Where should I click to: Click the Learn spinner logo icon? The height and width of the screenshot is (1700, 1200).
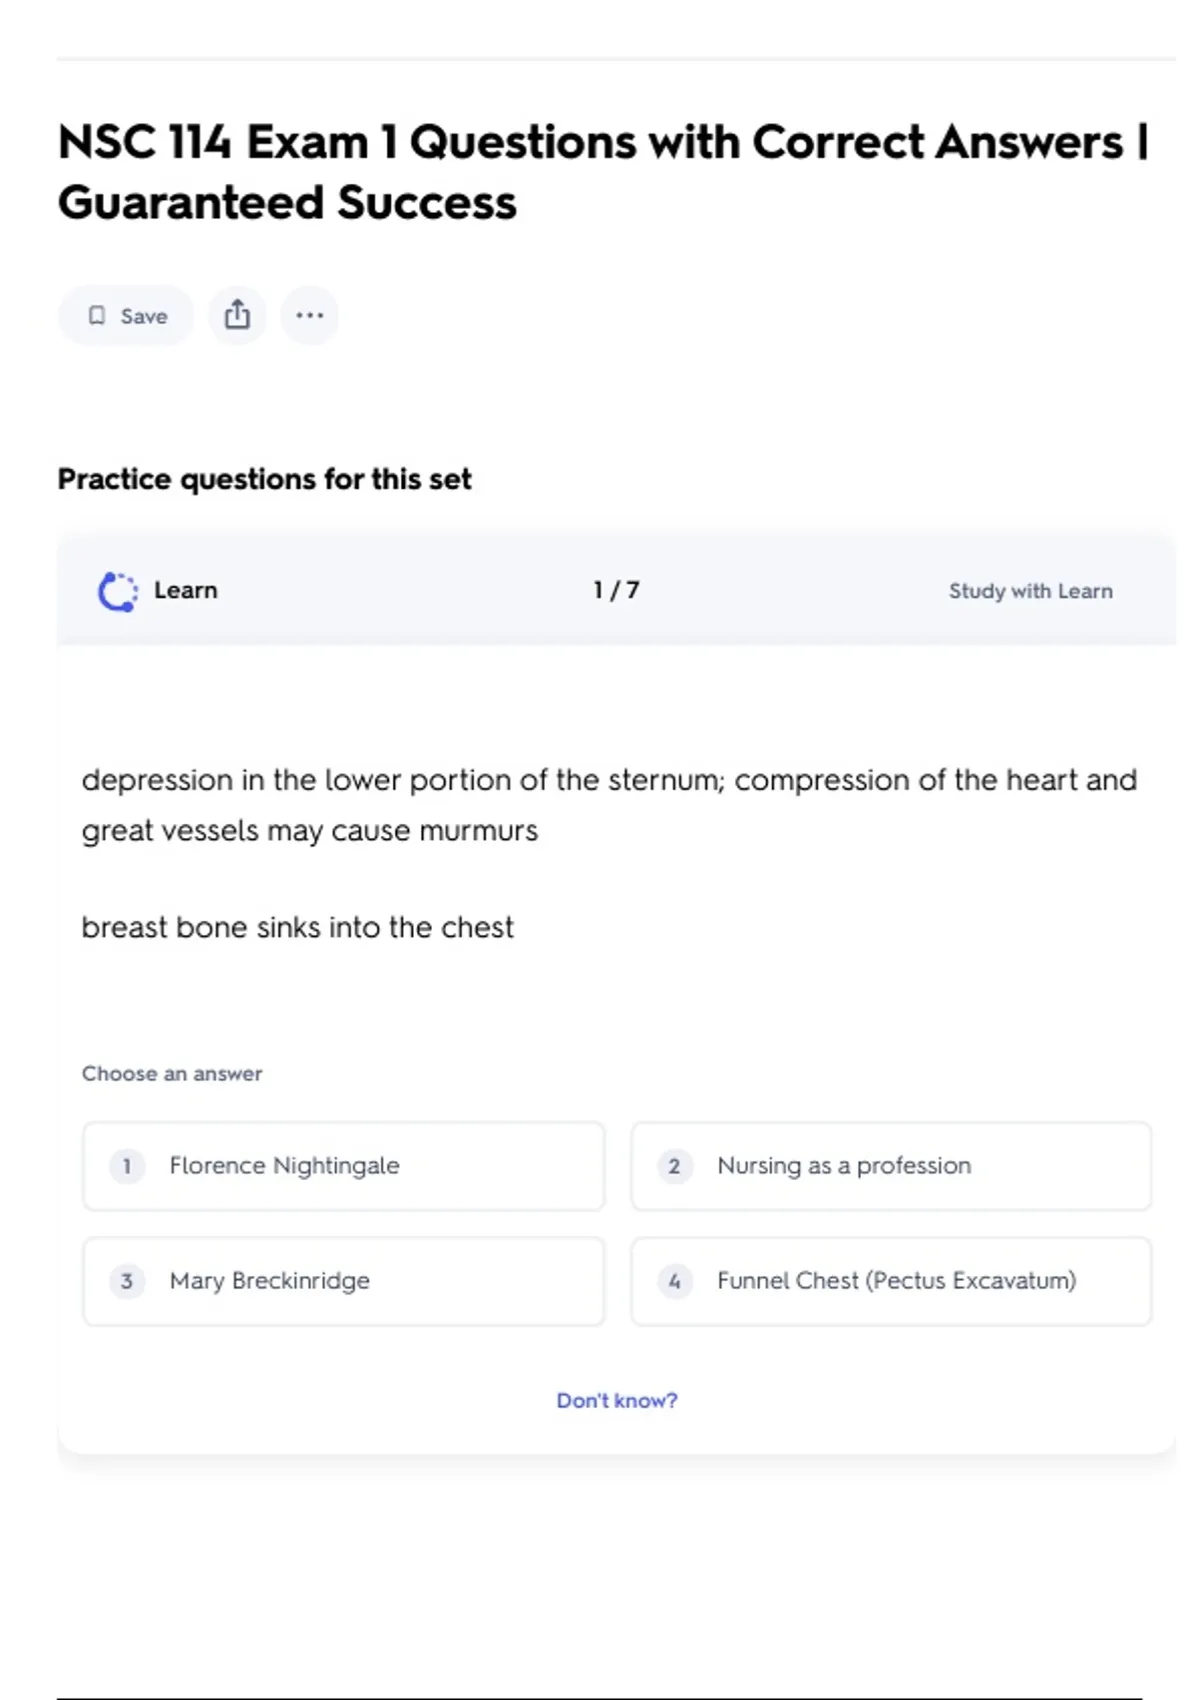click(118, 591)
